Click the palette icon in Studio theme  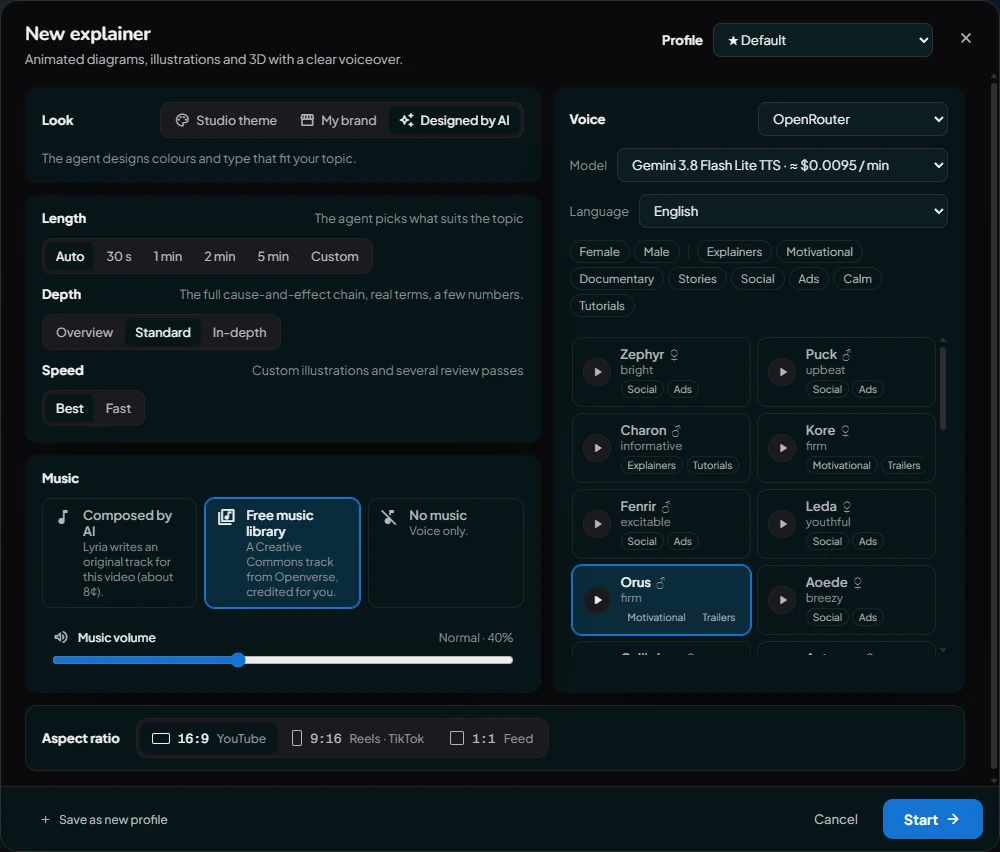[182, 120]
